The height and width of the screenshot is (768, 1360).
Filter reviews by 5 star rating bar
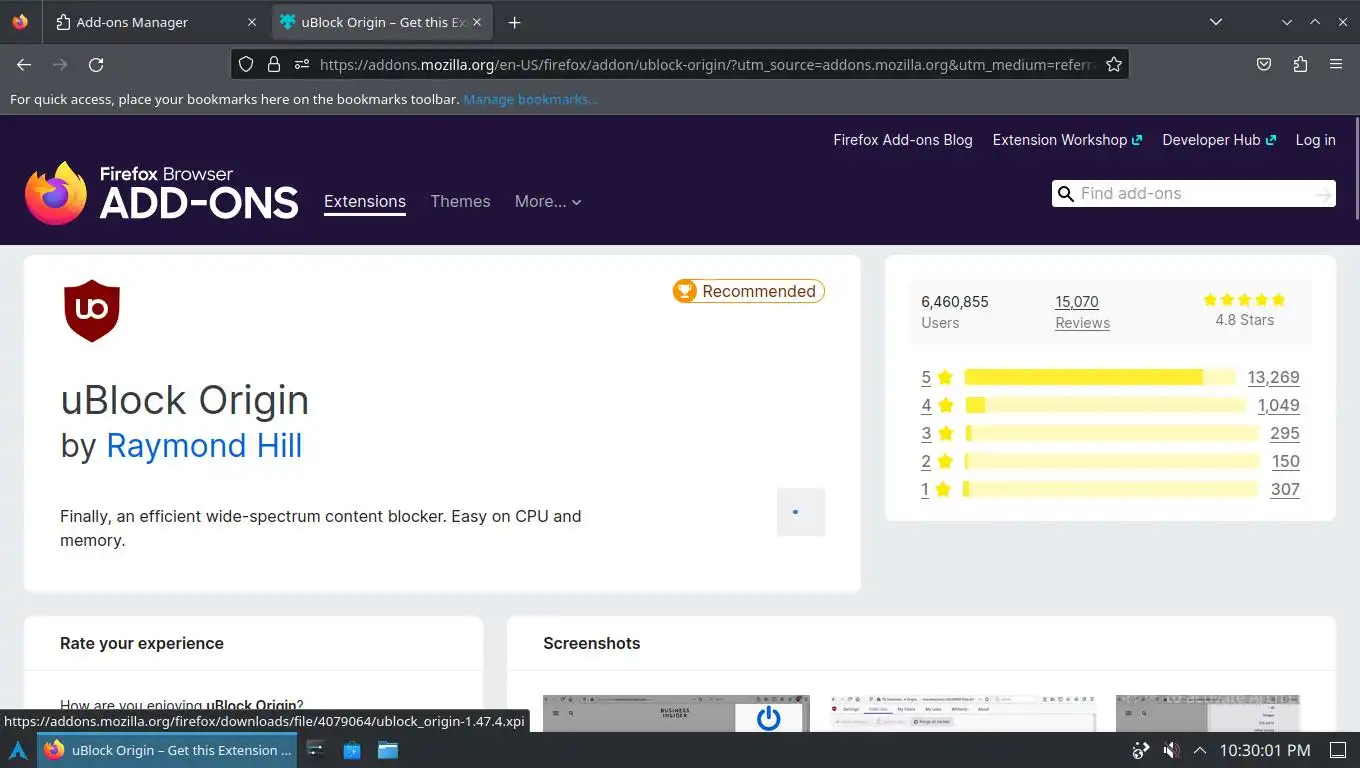1100,377
